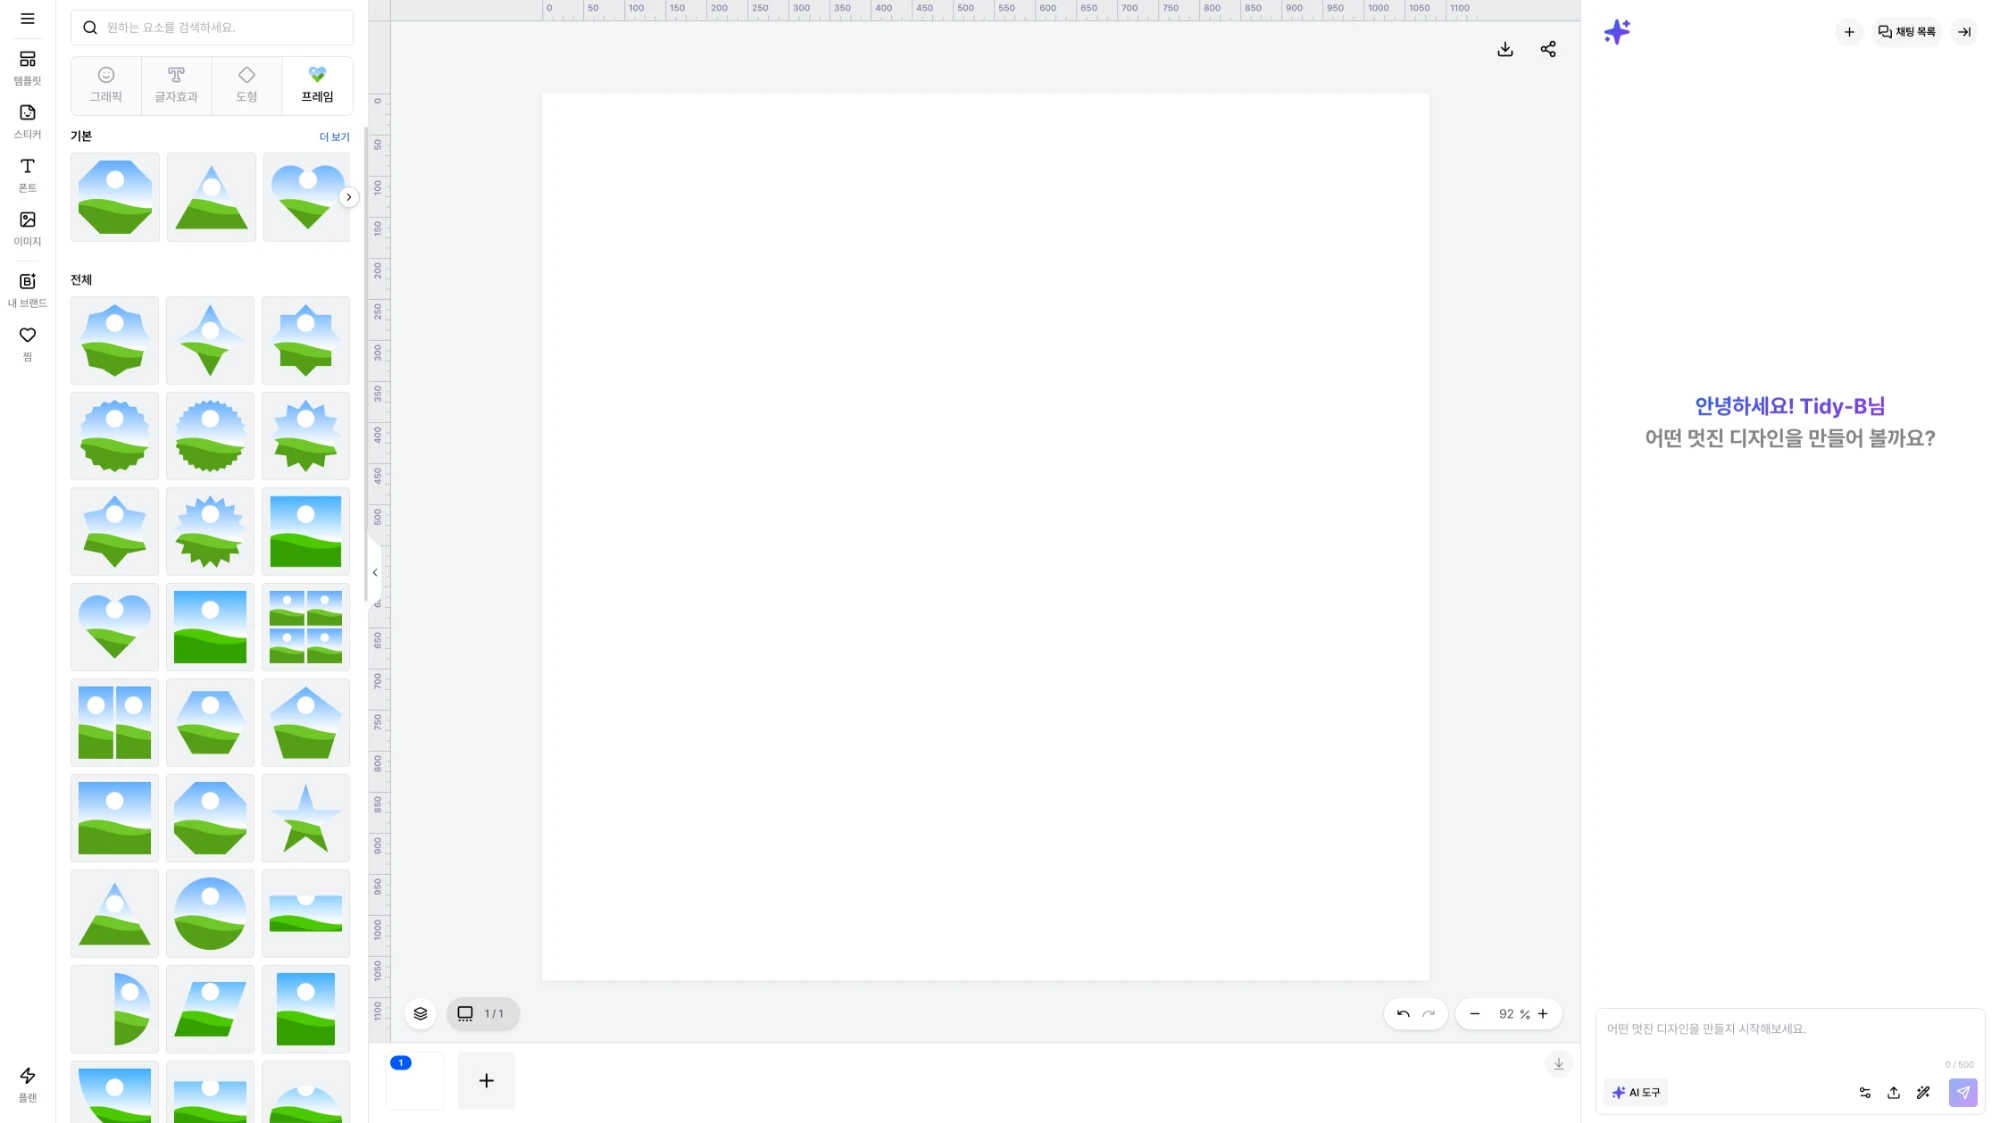2000x1123 pixels.
Task: Open the layers panel button
Action: coord(420,1013)
